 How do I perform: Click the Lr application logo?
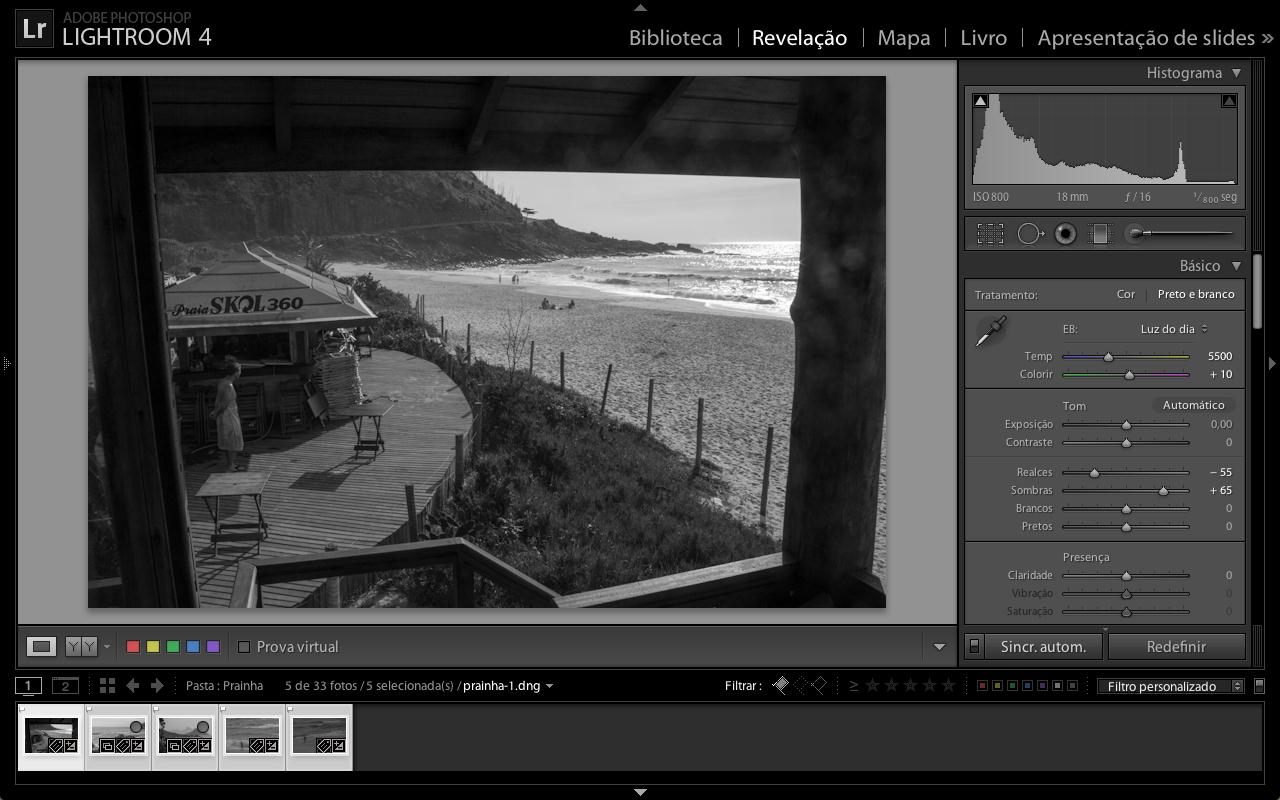pyautogui.click(x=34, y=28)
